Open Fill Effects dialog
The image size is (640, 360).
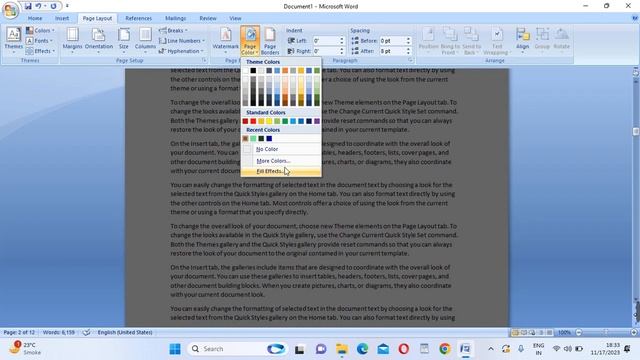[281, 171]
